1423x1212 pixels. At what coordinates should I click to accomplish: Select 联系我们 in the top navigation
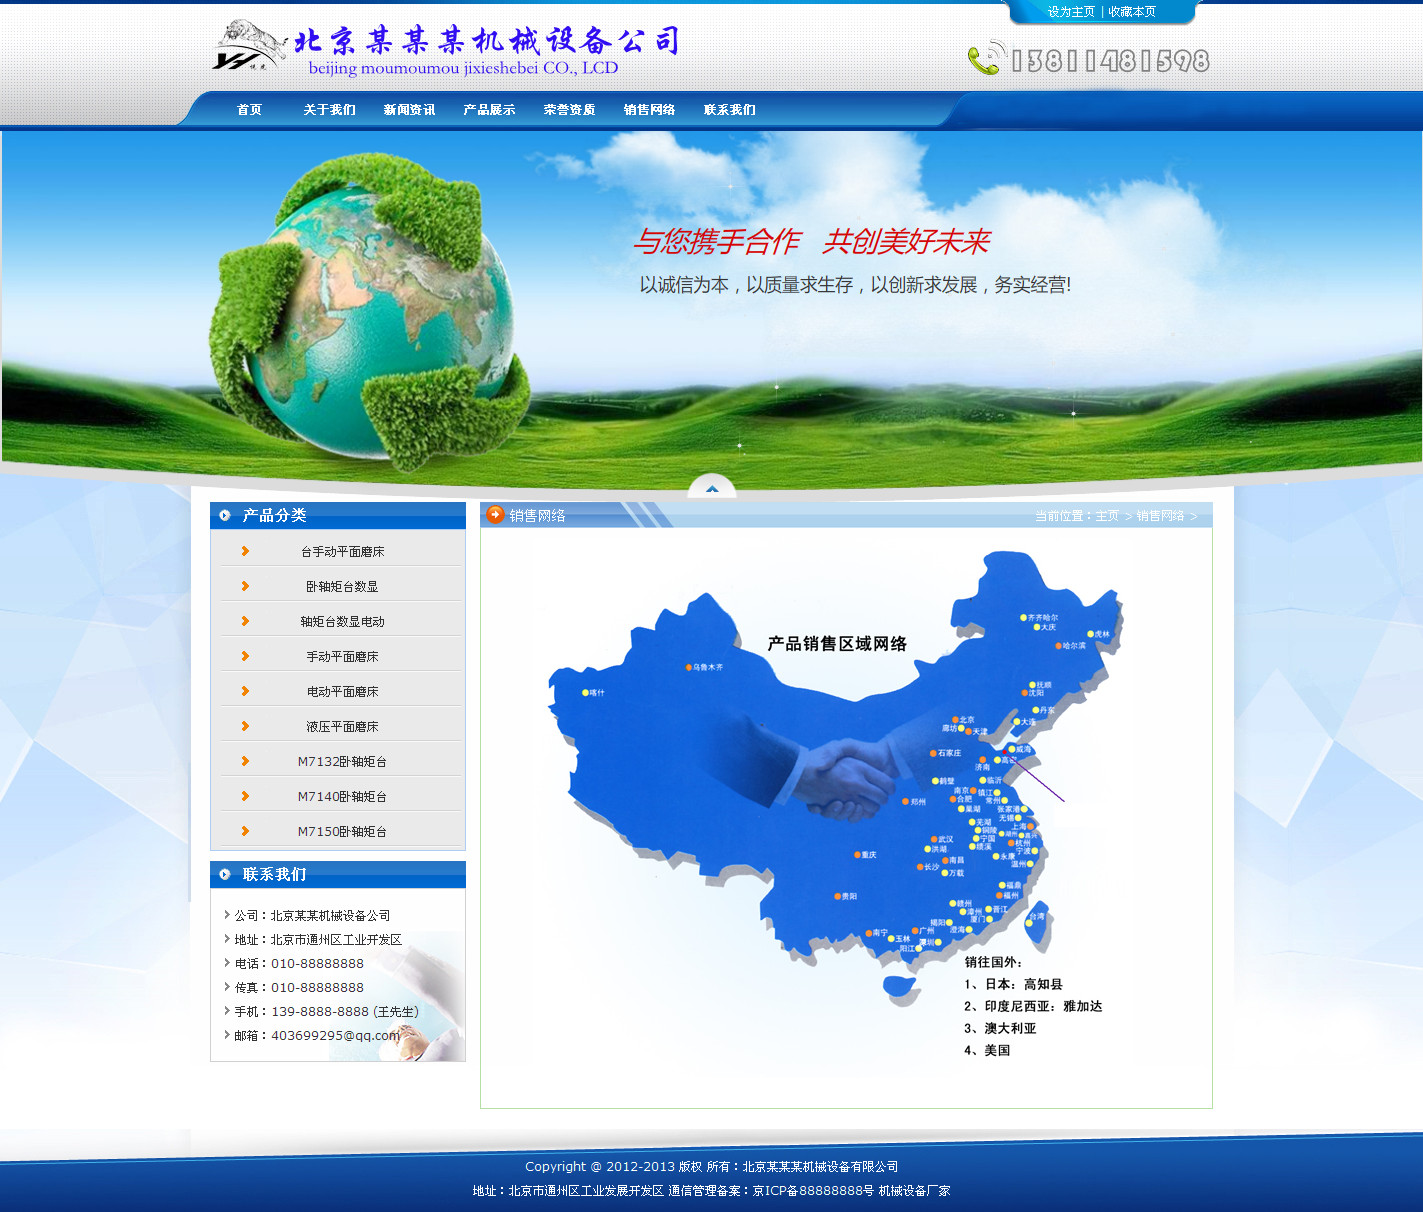click(729, 110)
